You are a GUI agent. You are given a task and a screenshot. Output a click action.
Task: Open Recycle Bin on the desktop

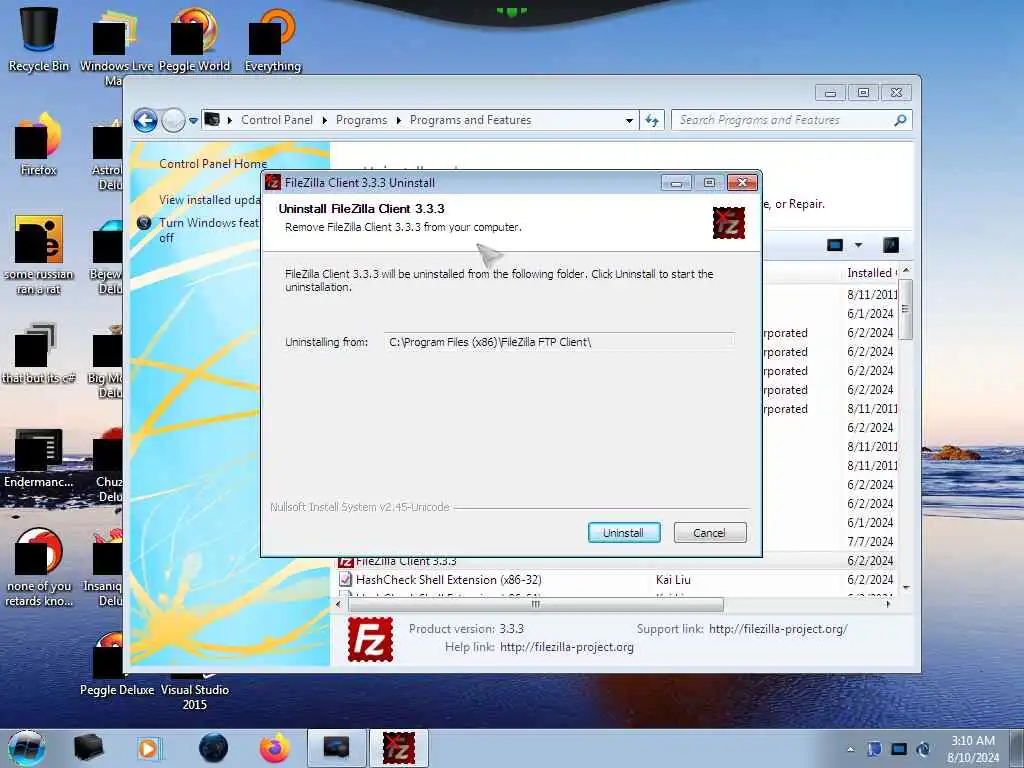(x=39, y=38)
